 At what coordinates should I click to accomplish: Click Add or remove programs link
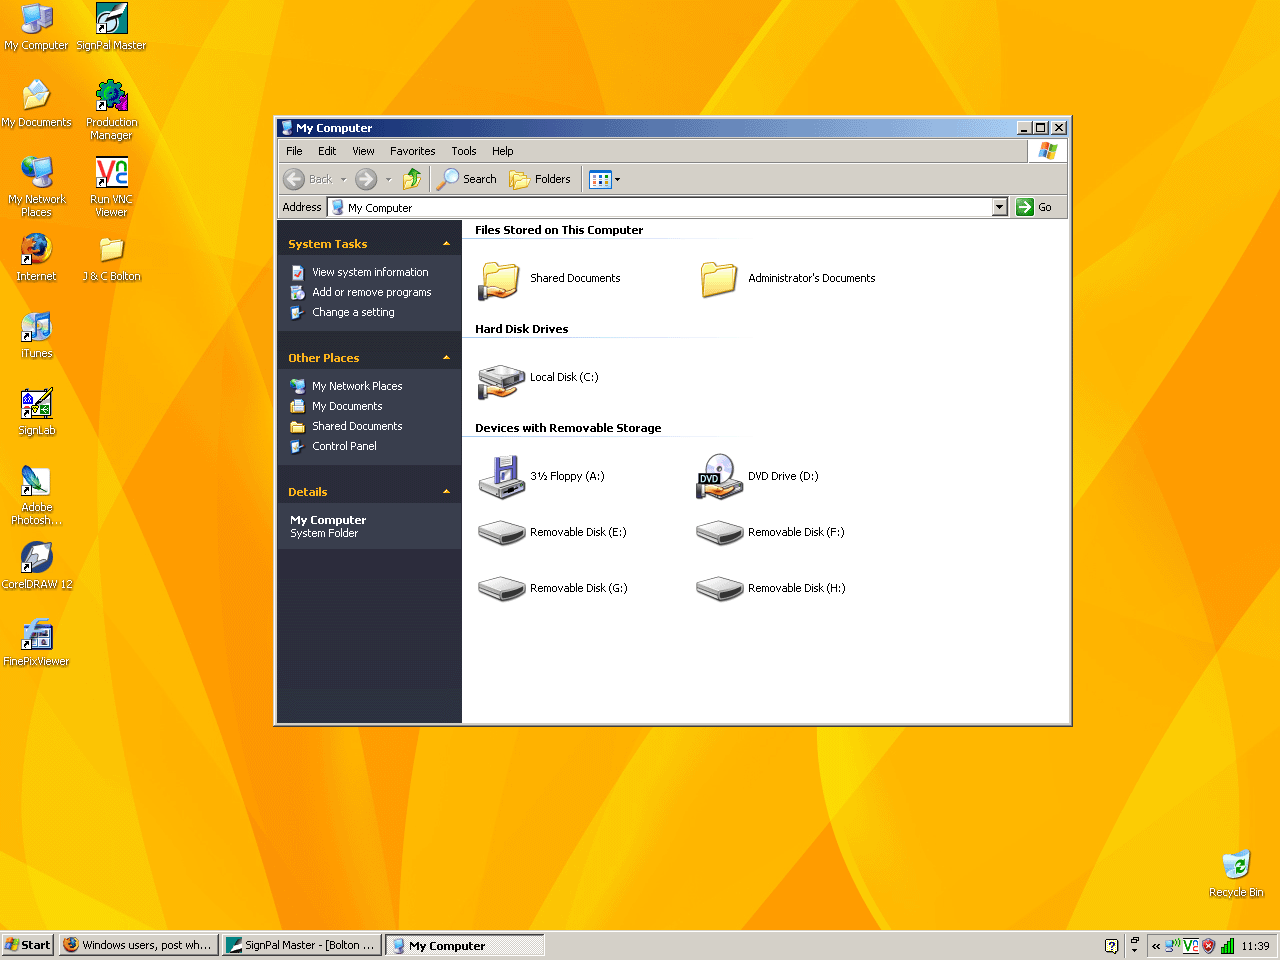point(372,292)
